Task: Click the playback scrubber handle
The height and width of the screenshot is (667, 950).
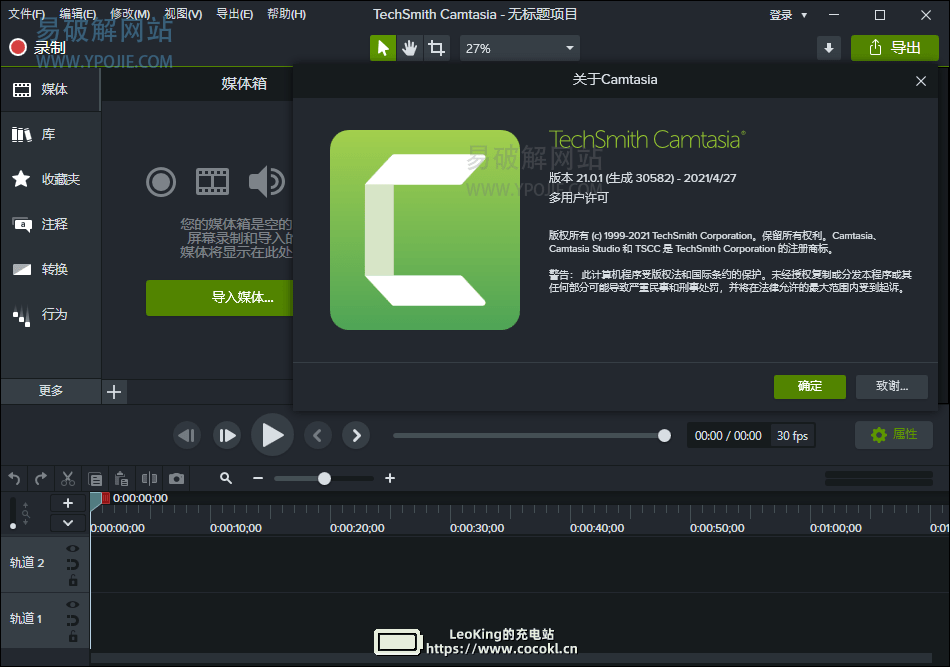Action: 664,436
